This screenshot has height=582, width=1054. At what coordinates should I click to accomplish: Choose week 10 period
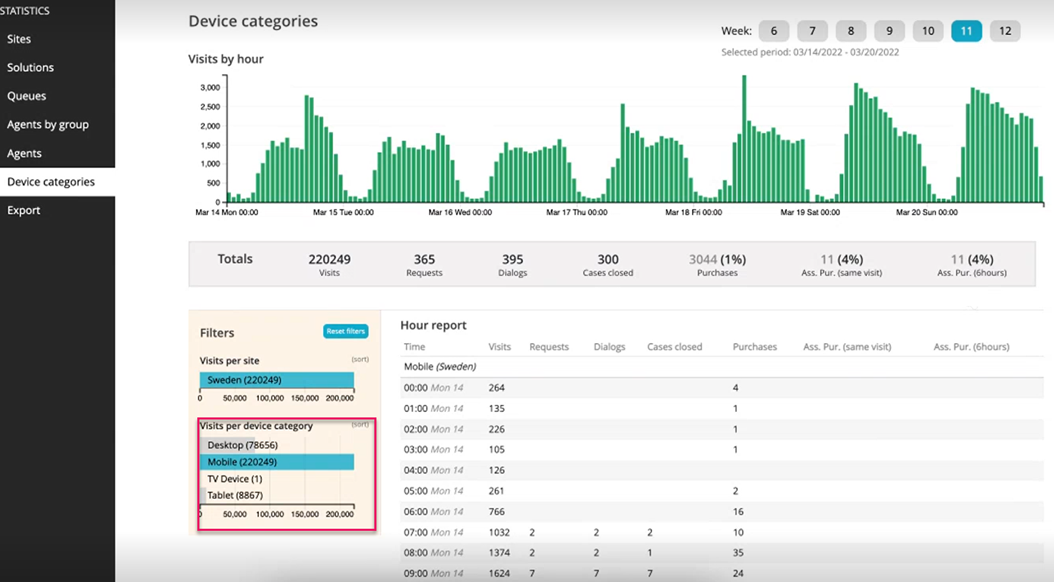pos(928,31)
